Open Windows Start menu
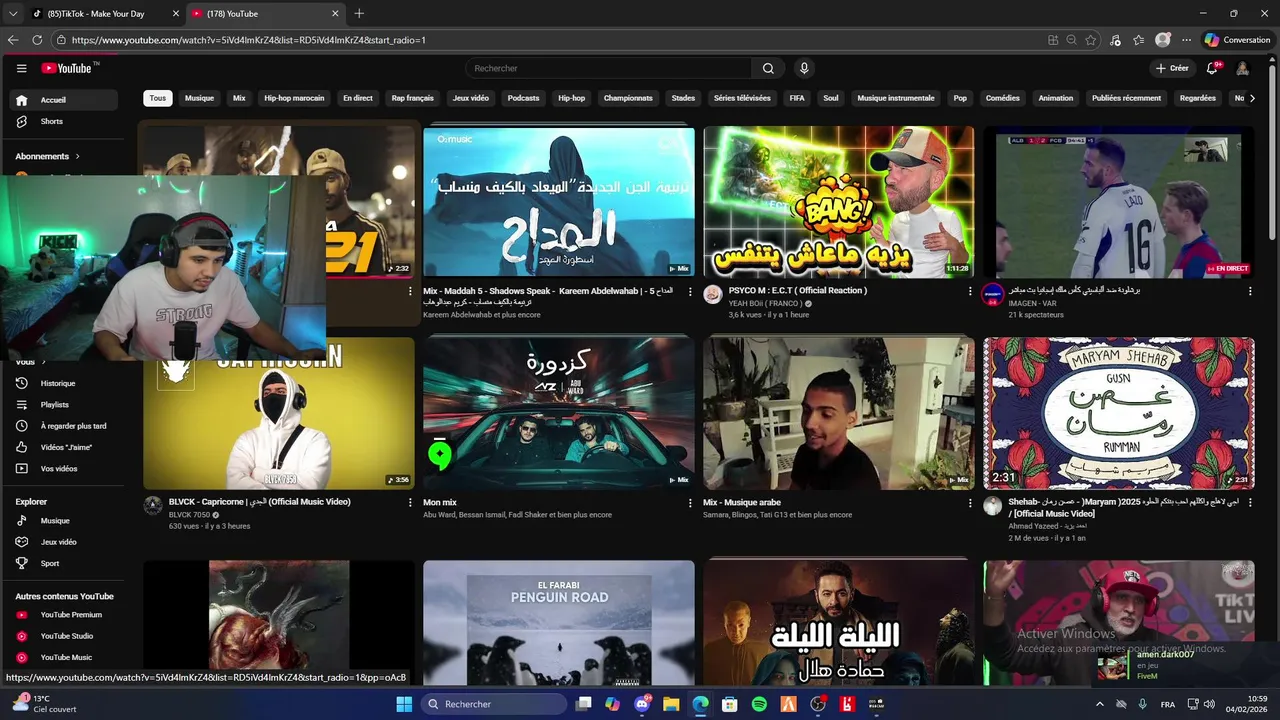The width and height of the screenshot is (1280, 720). (404, 704)
